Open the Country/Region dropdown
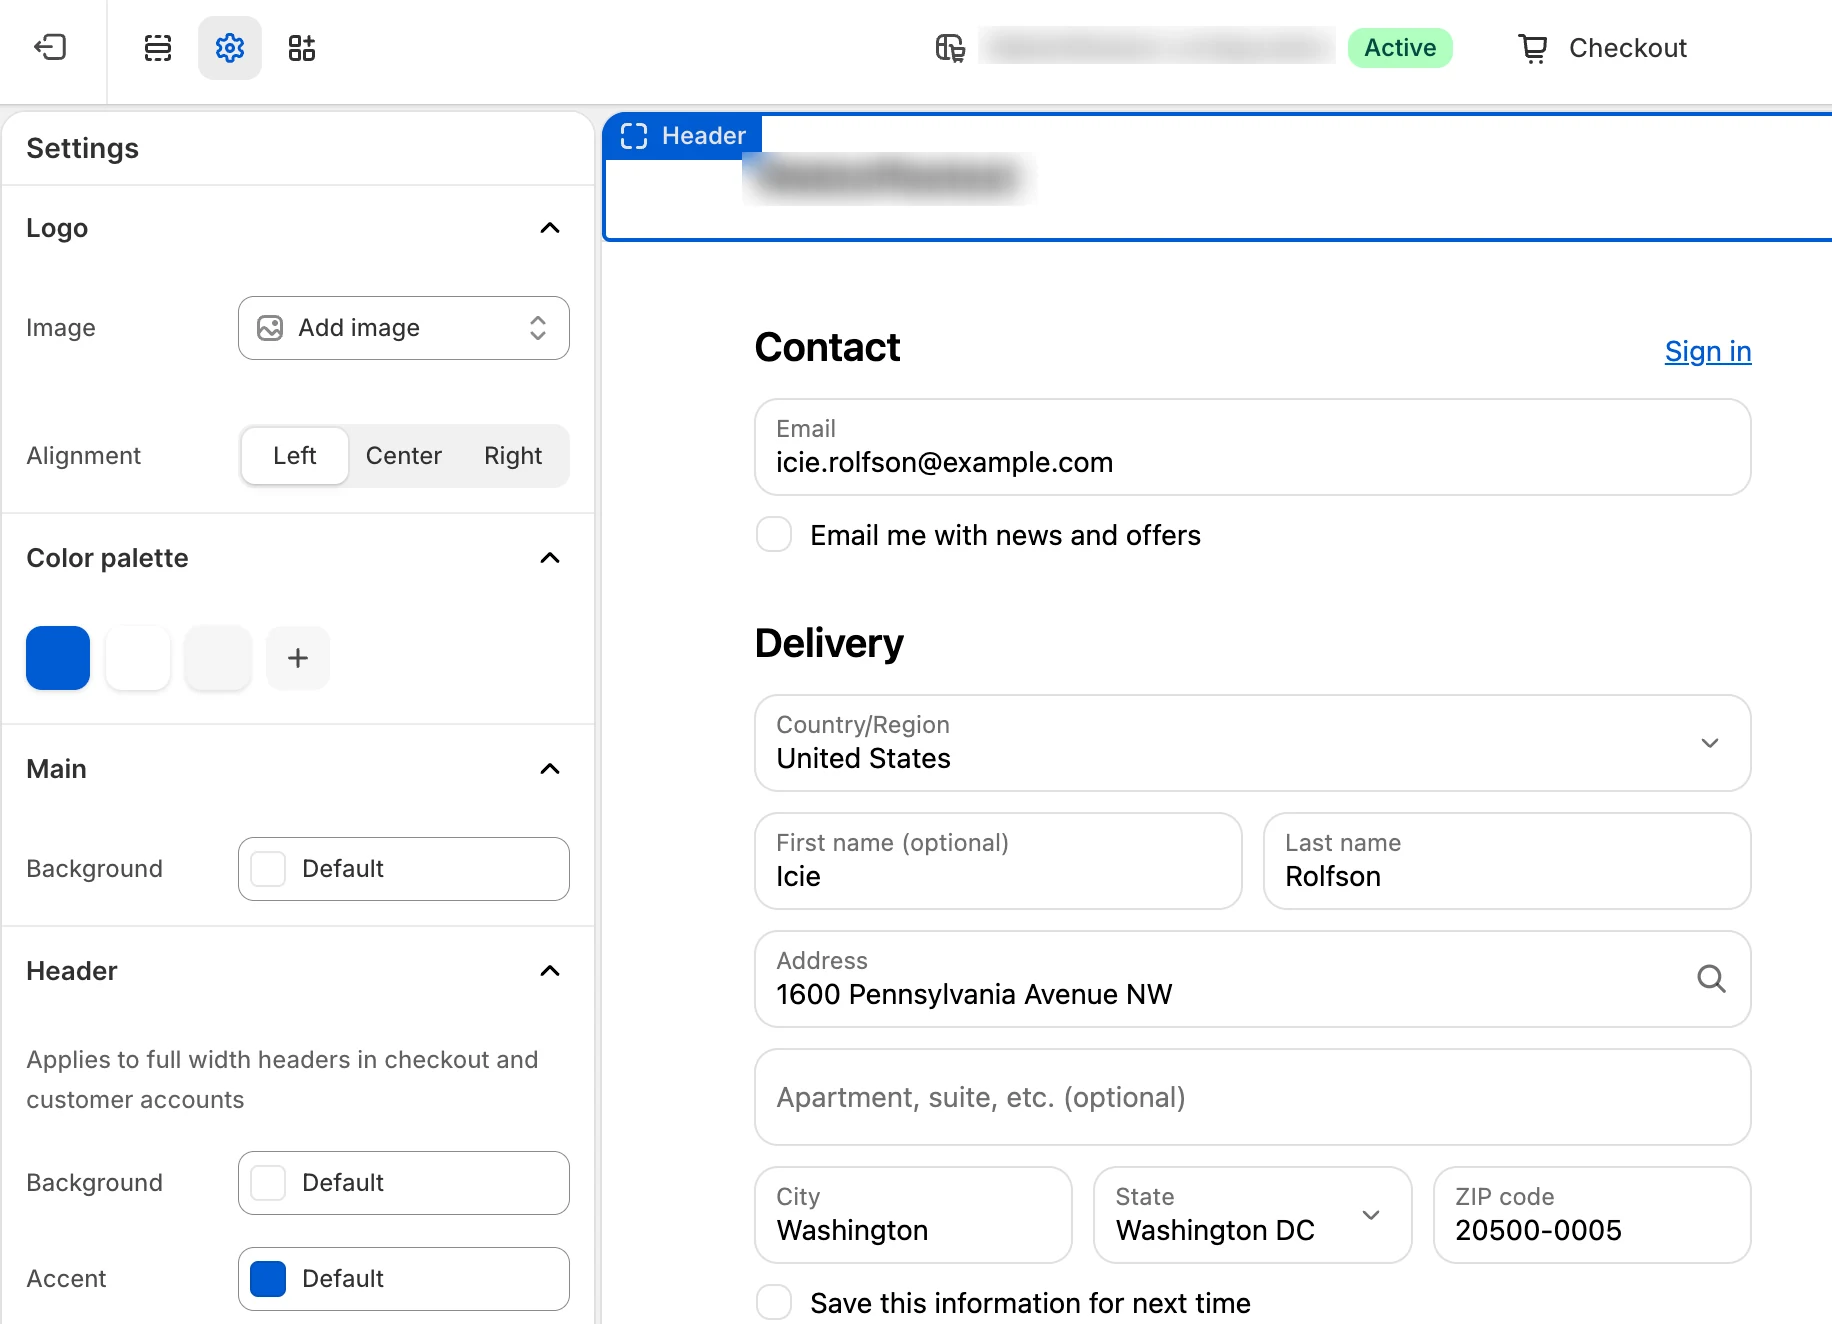The image size is (1832, 1324). (1253, 743)
